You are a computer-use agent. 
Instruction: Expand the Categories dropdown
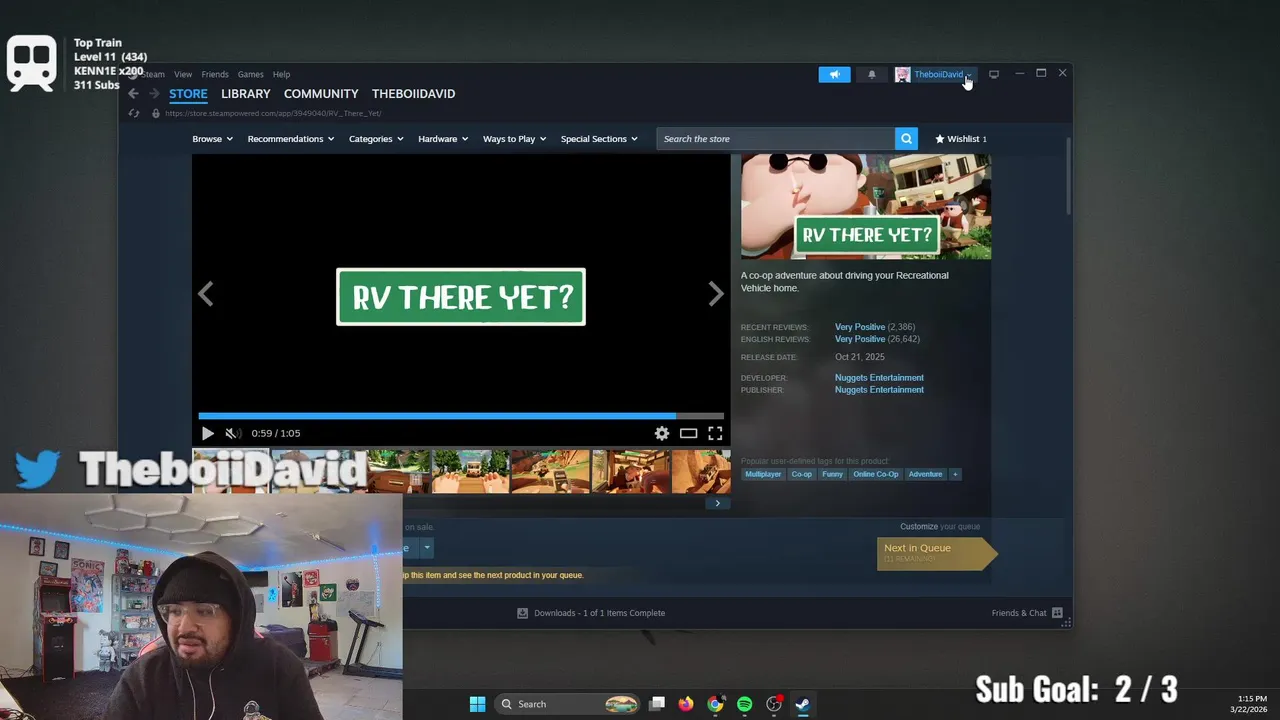(376, 139)
